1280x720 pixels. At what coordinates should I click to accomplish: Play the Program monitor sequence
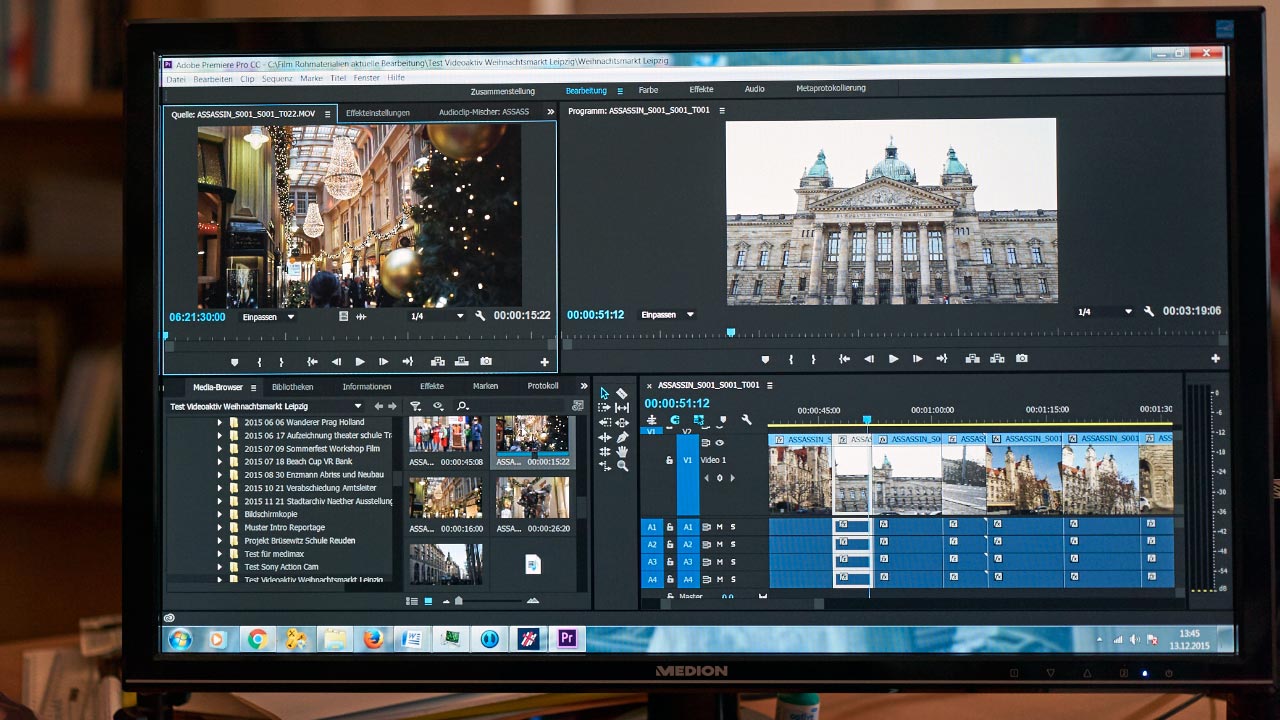point(893,359)
